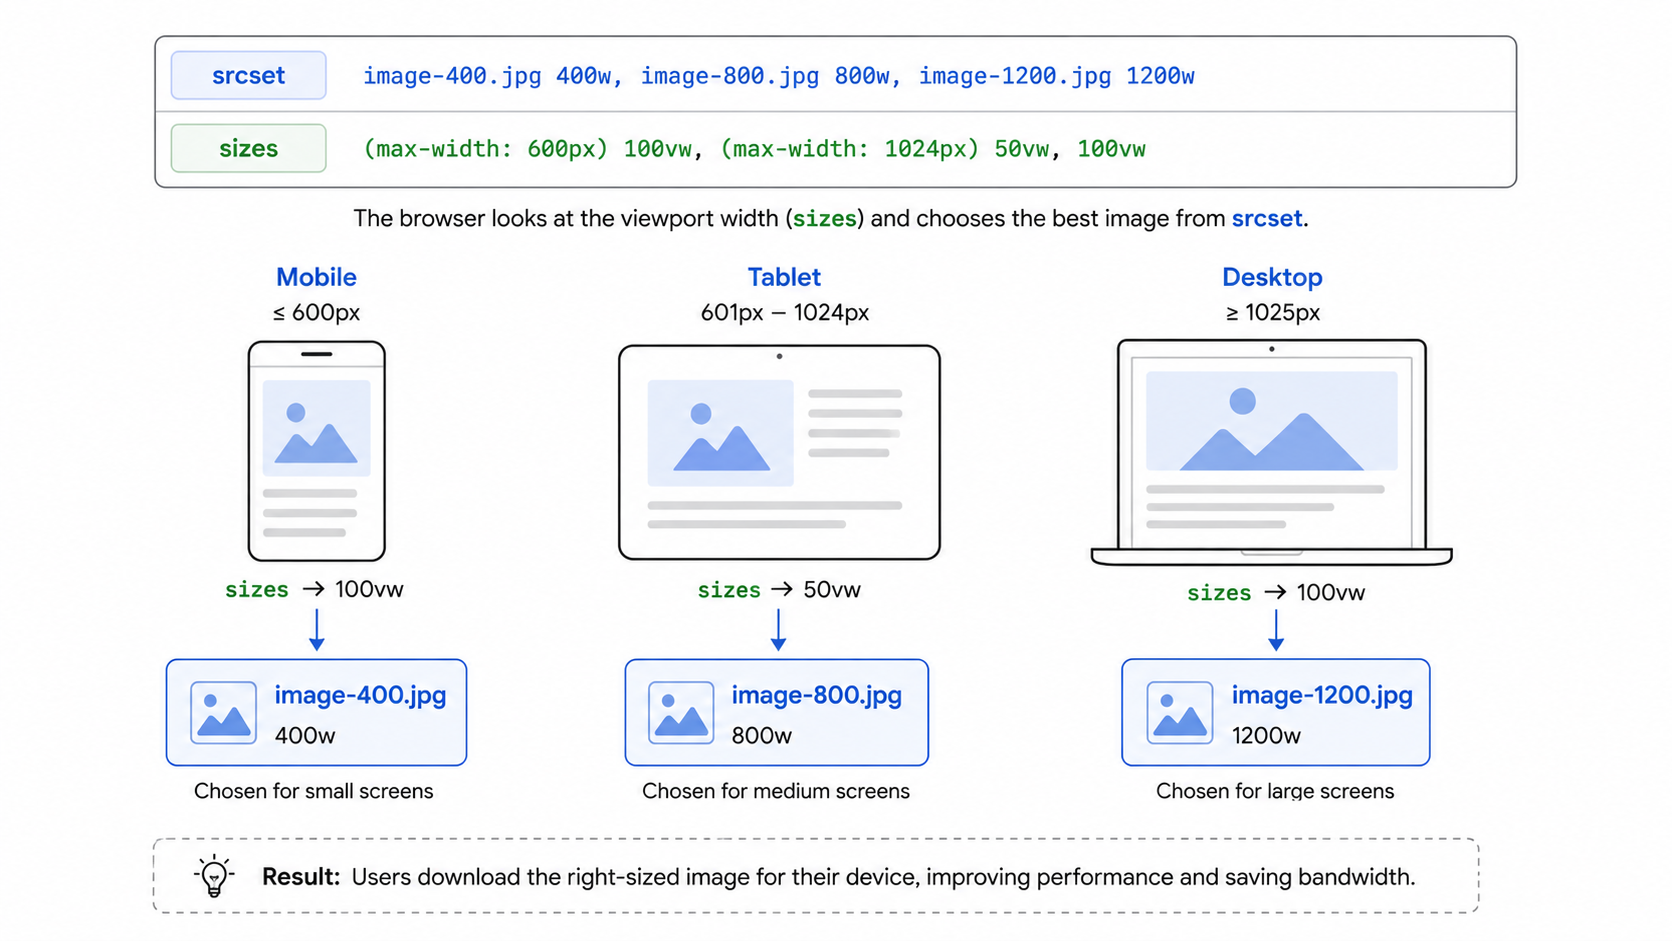Click 'Chosen for small screens' caption

(x=314, y=791)
